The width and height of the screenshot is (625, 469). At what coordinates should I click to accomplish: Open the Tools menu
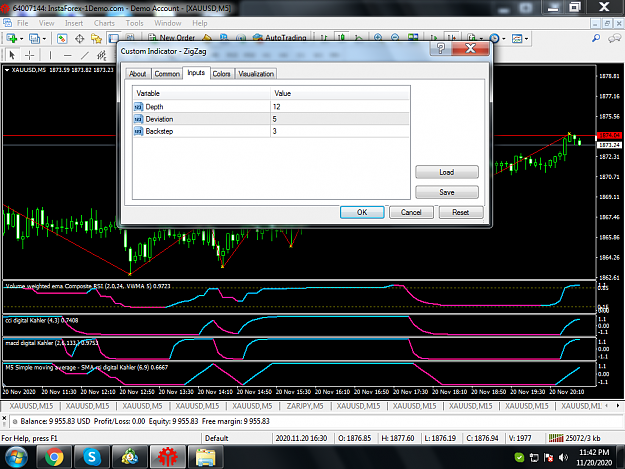pos(134,23)
